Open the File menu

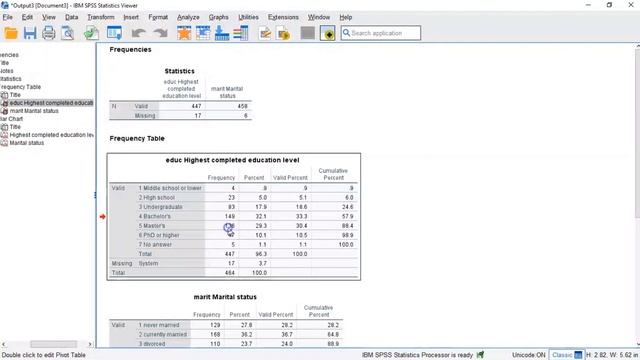tap(7, 17)
